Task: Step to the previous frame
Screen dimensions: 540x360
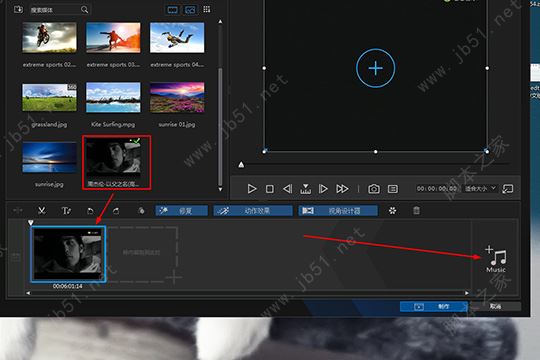Action: (288, 189)
